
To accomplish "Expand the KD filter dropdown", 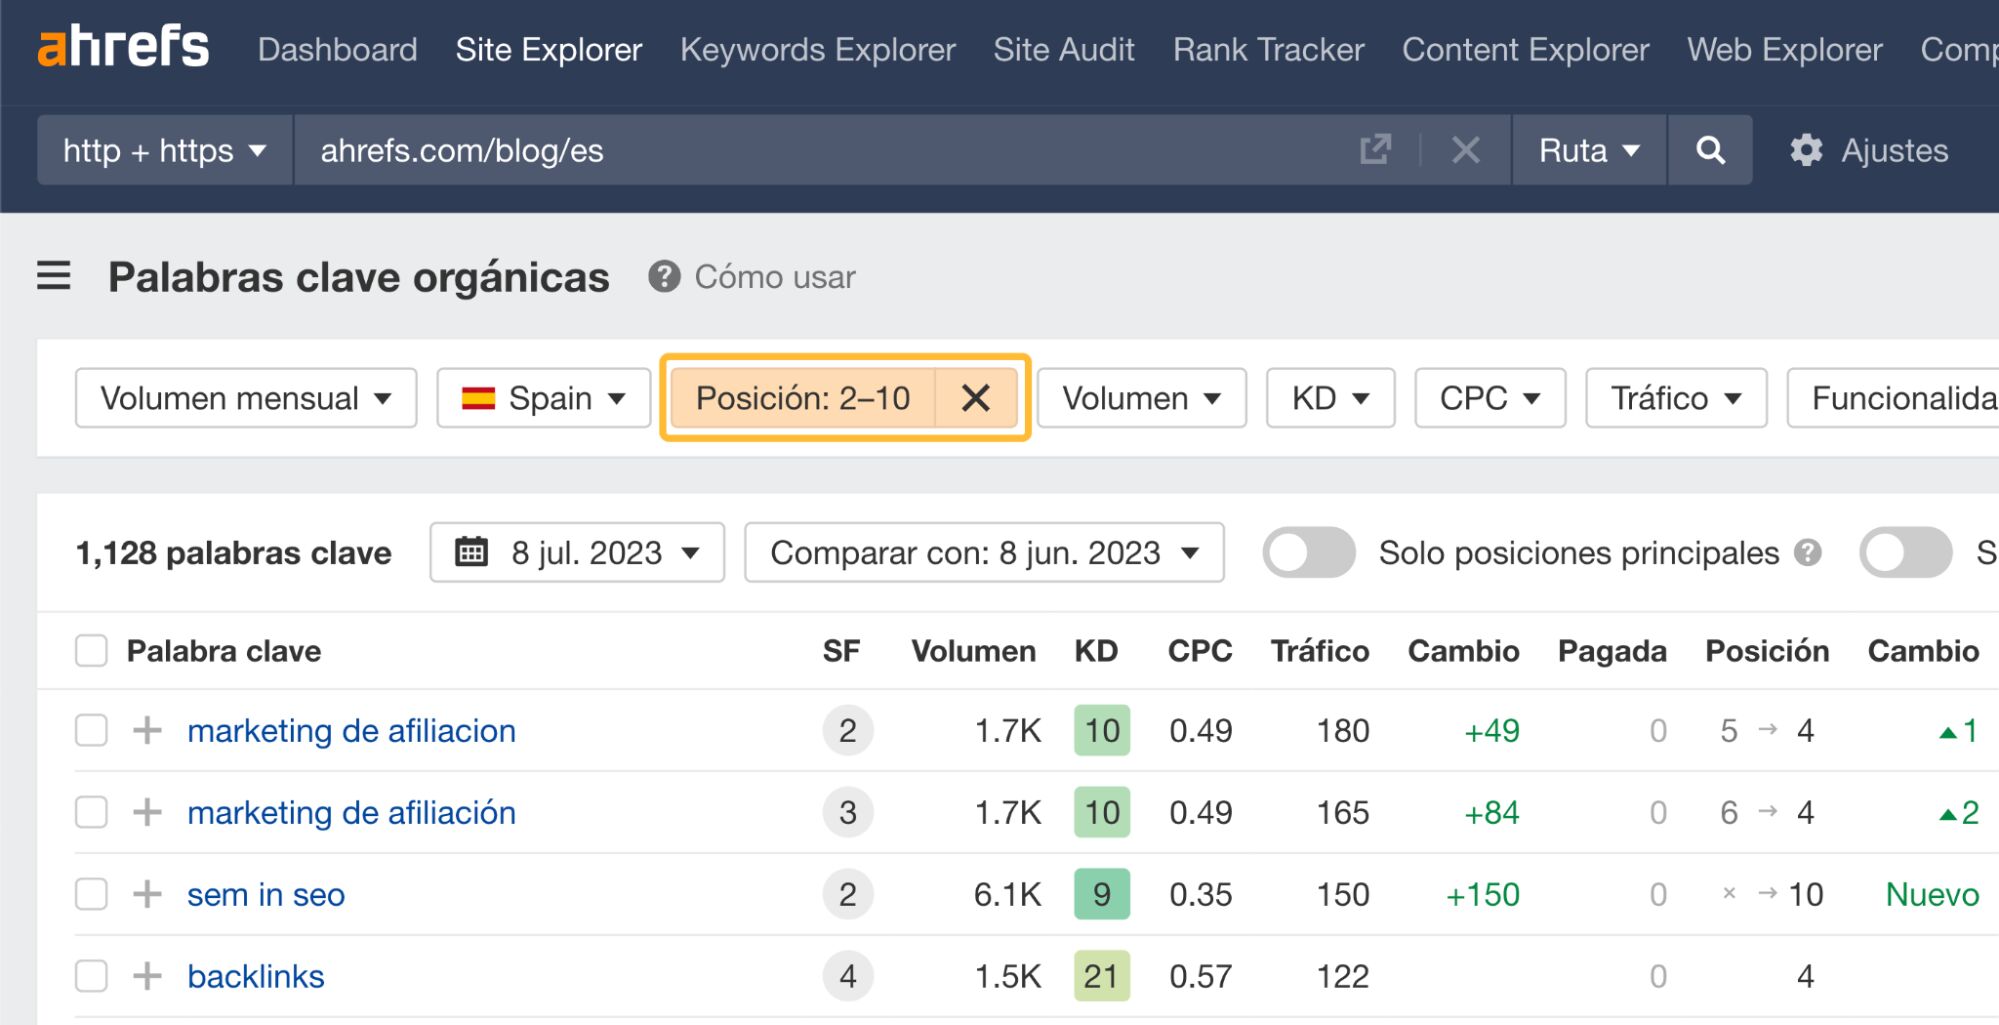I will pos(1330,398).
